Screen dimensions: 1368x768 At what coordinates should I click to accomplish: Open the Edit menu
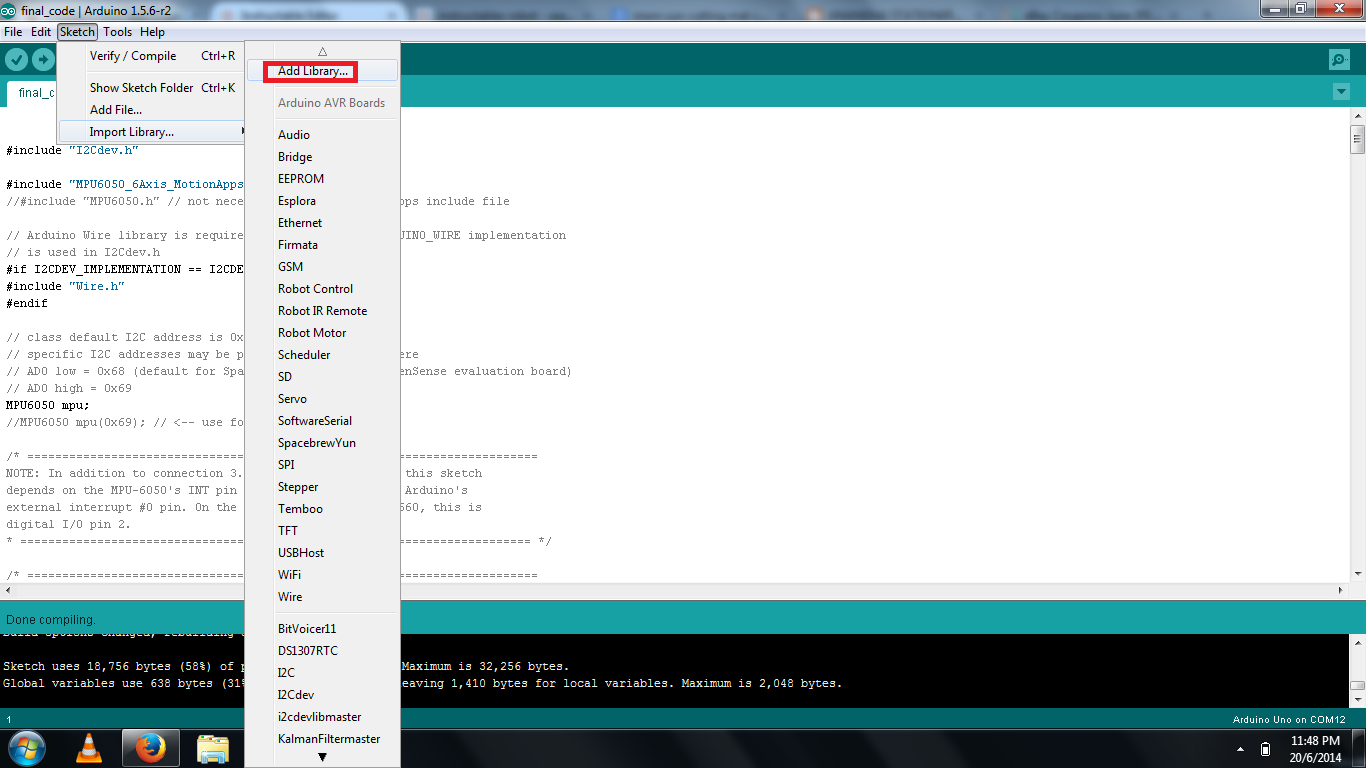tap(41, 32)
